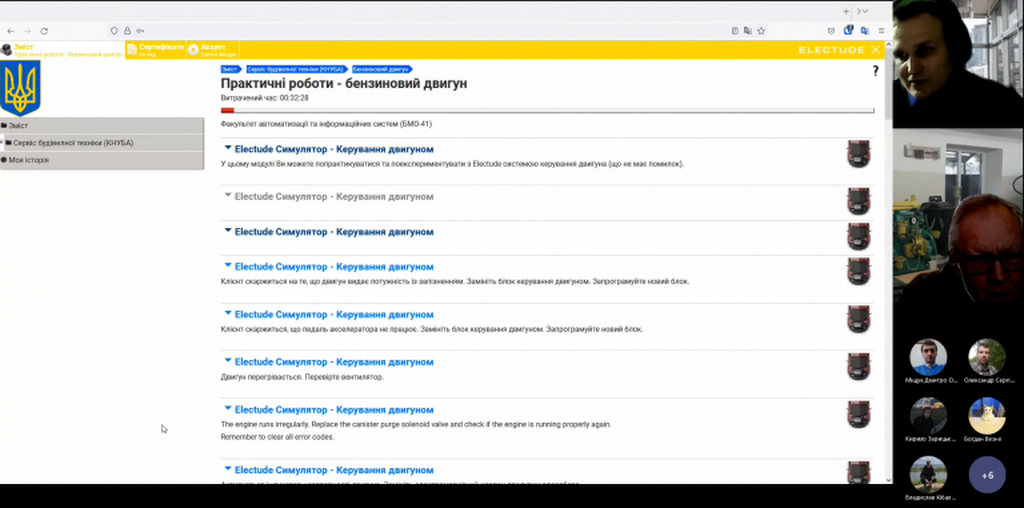The image size is (1024, 508).
Task: Toggle triangle for 'потужність із запізненням' row
Action: pos(228,266)
